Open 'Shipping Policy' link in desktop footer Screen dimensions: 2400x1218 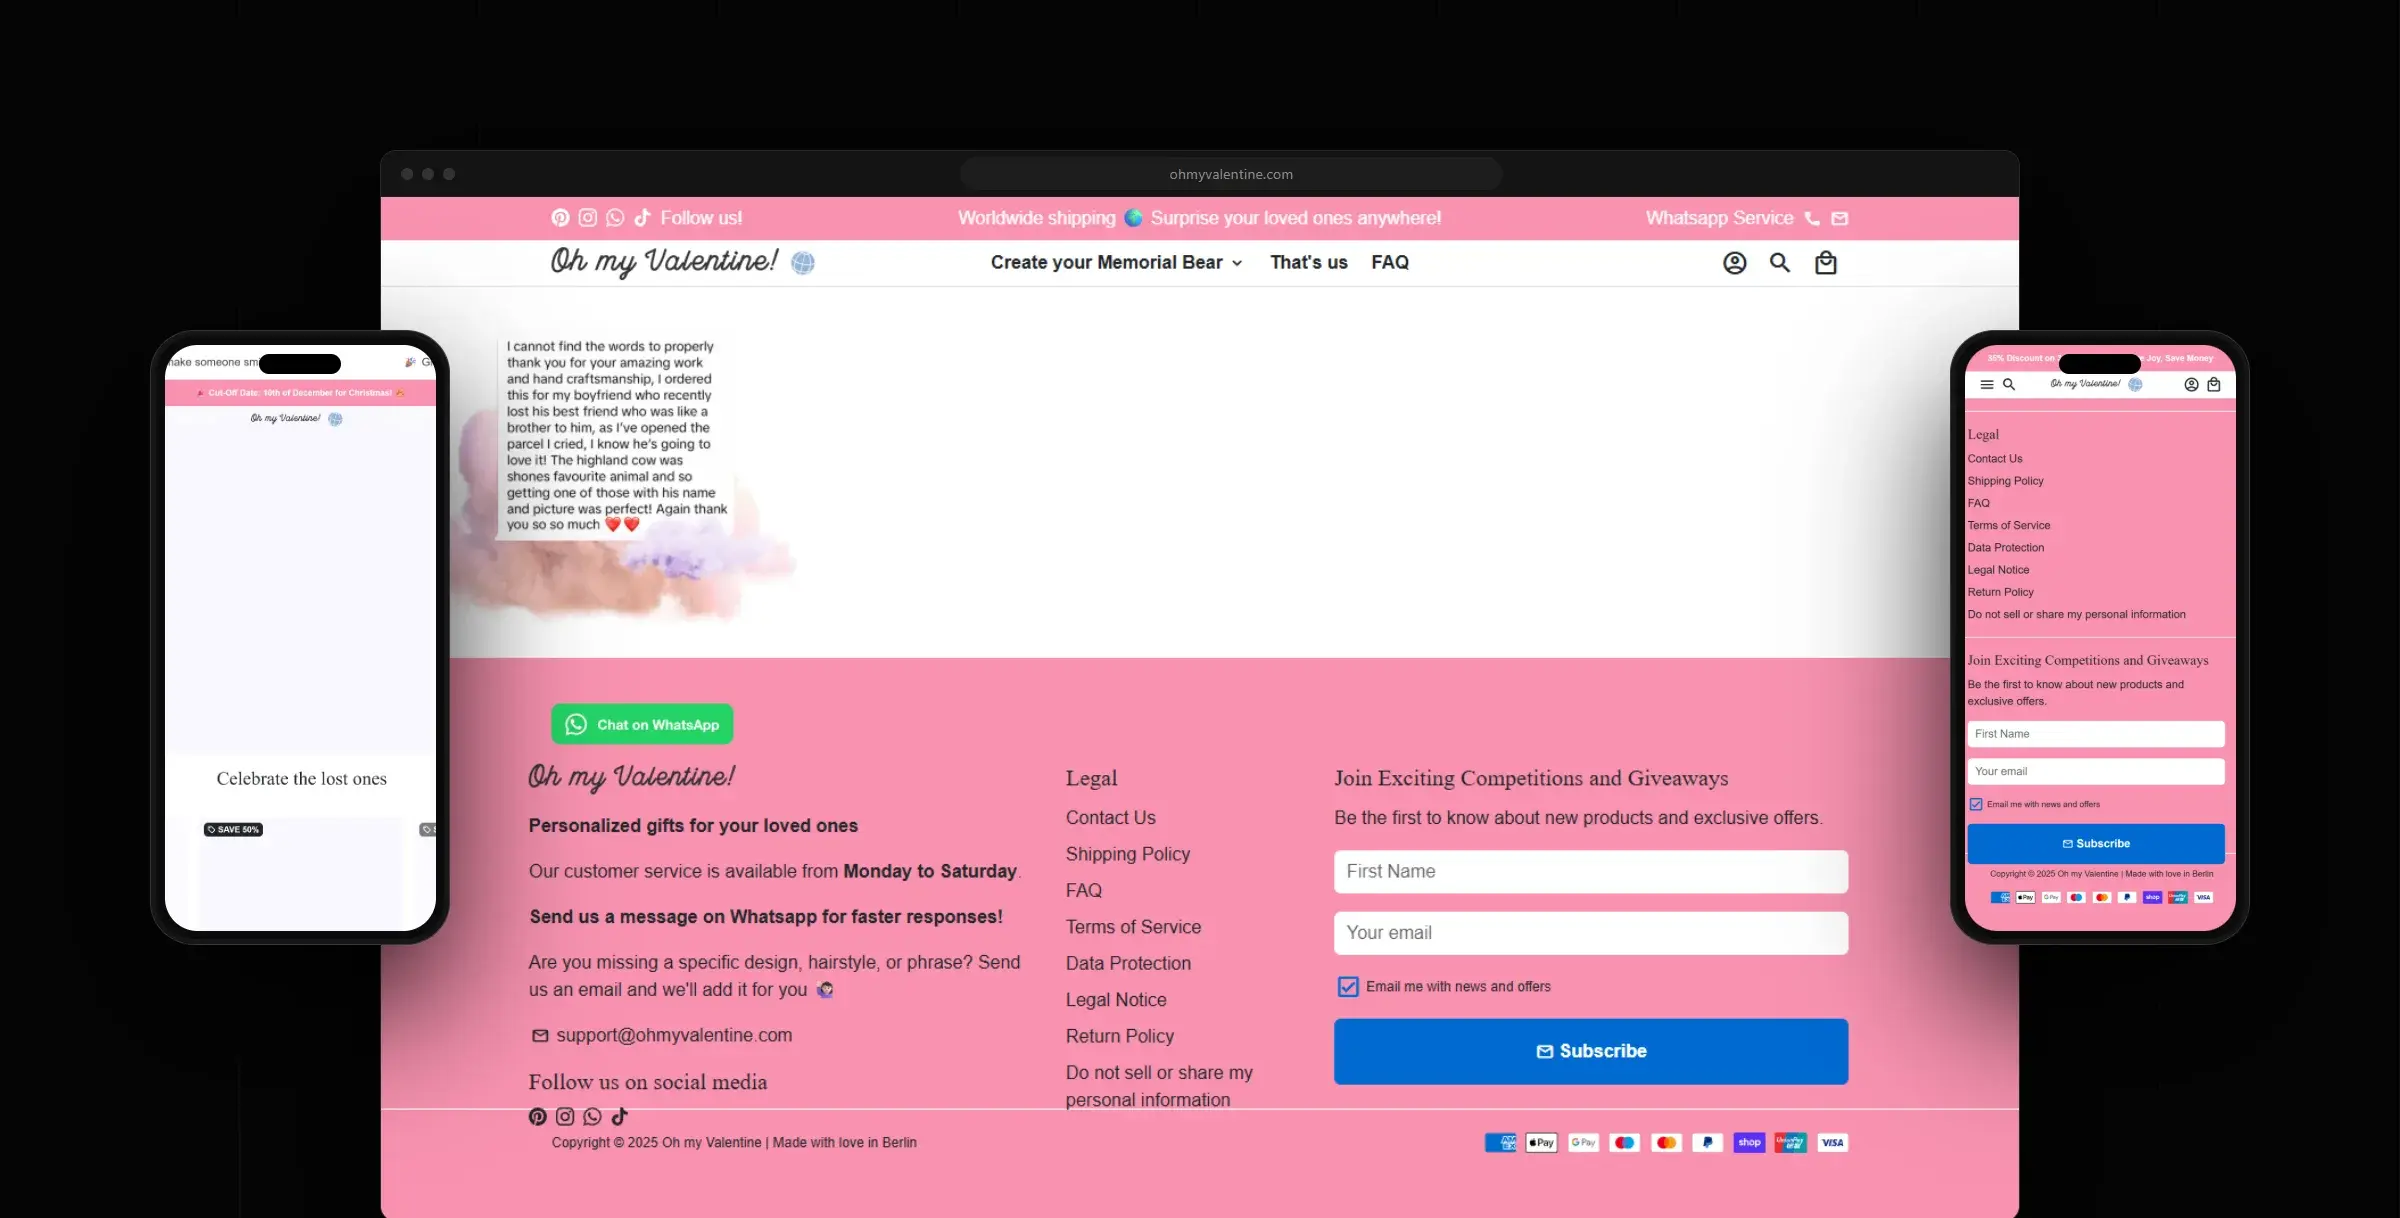(1128, 854)
